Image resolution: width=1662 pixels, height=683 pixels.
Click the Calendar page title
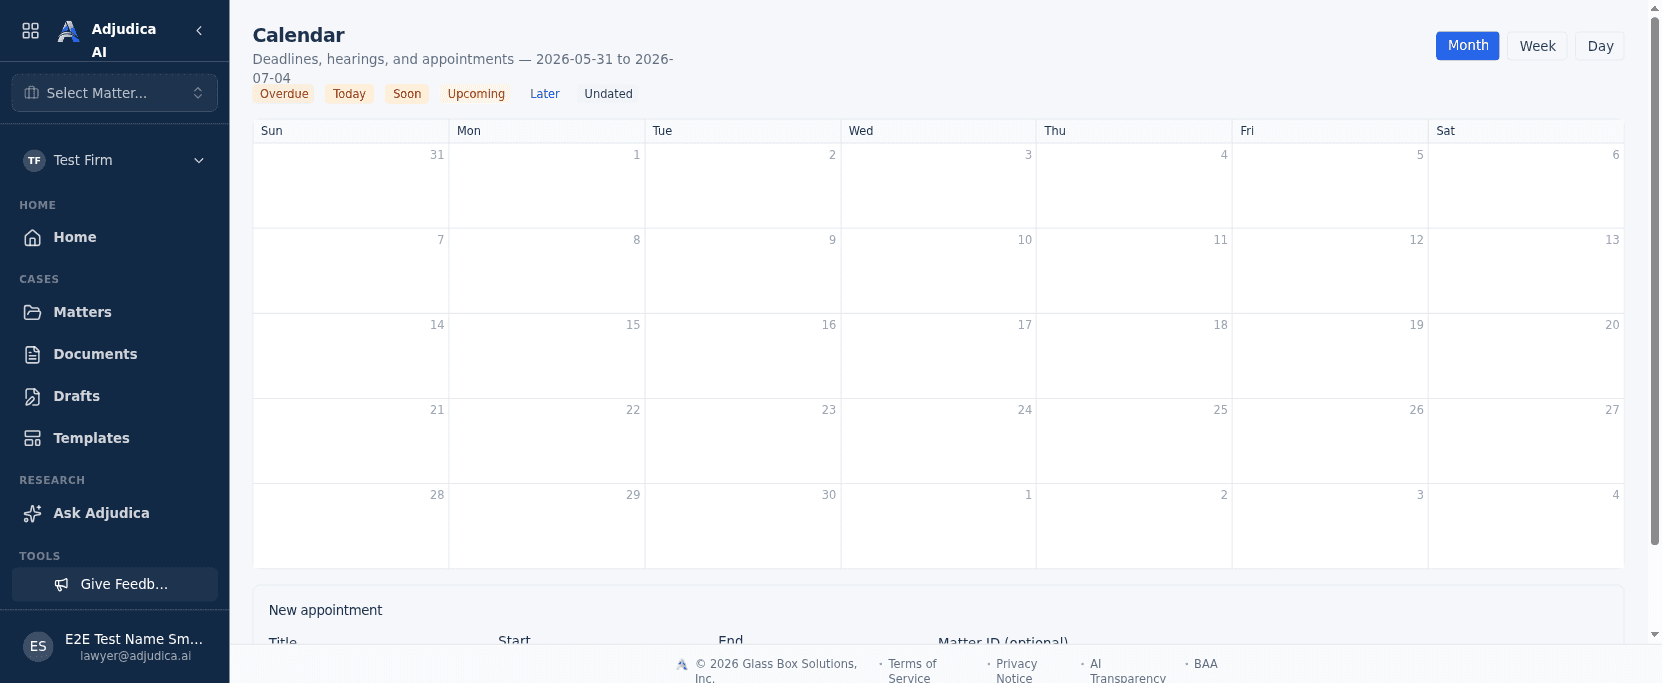pyautogui.click(x=298, y=35)
